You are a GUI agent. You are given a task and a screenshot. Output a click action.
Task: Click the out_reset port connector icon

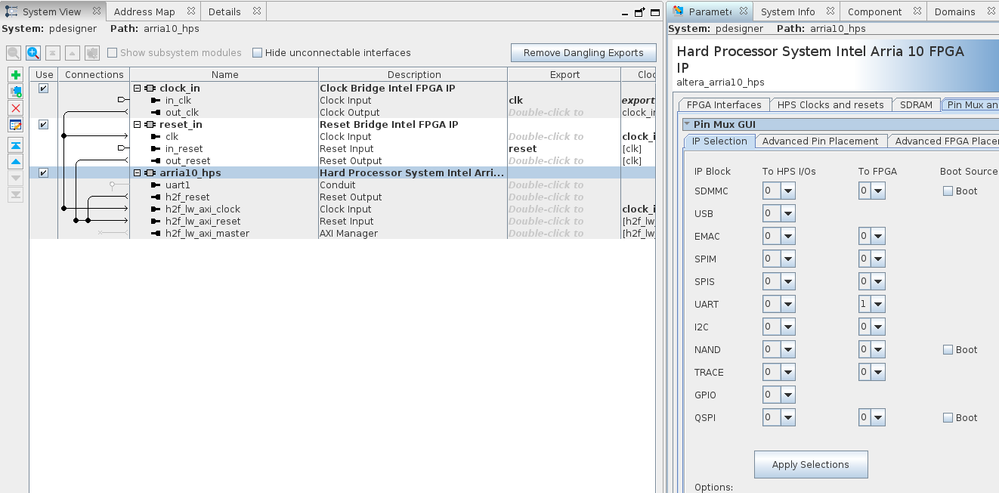pos(155,161)
